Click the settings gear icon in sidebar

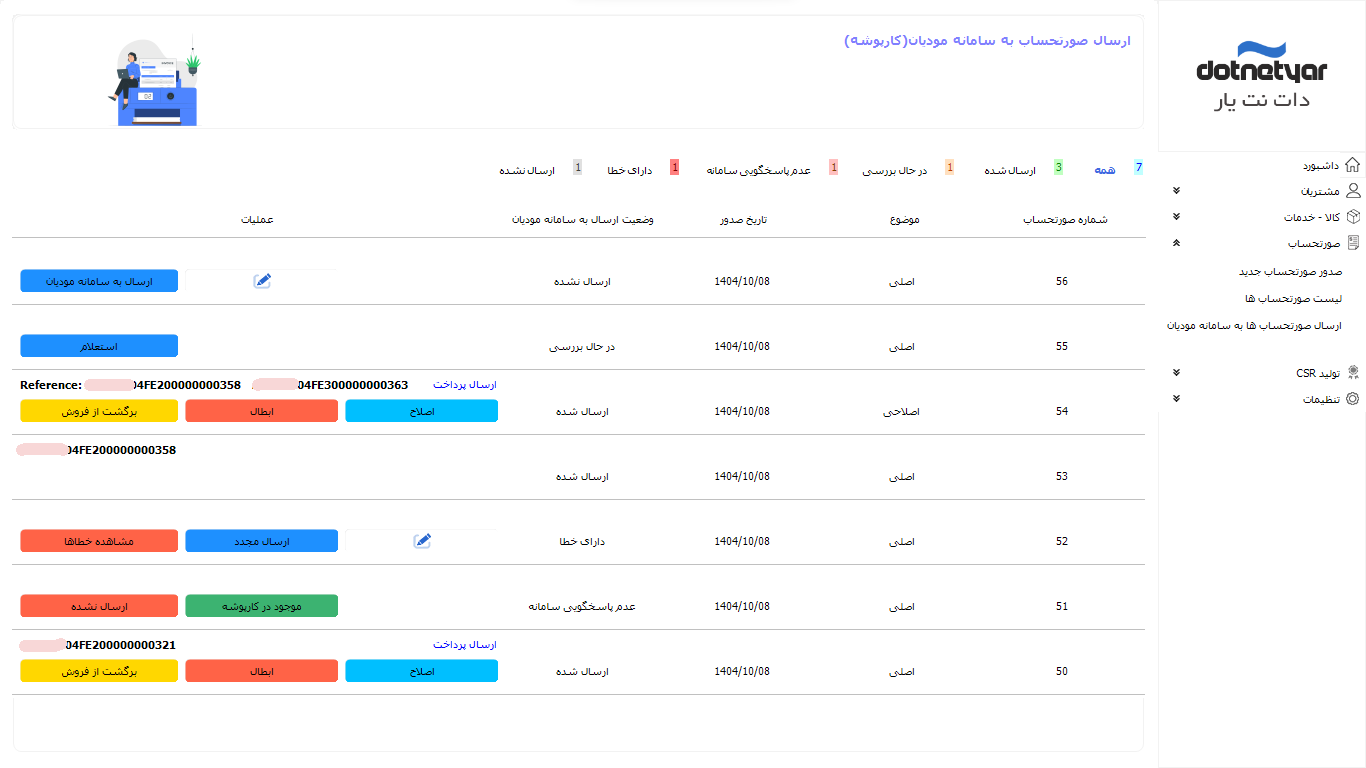1353,399
